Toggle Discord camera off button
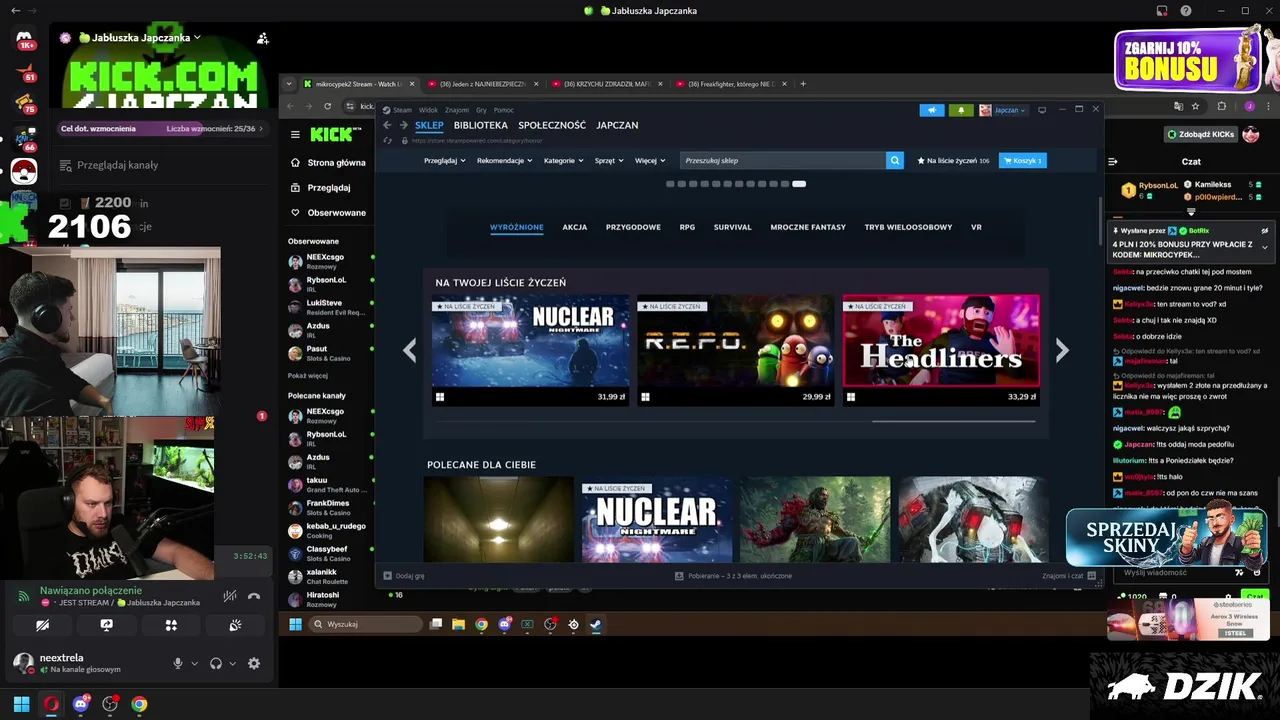Screen dimensions: 1280x720 (x=42, y=625)
